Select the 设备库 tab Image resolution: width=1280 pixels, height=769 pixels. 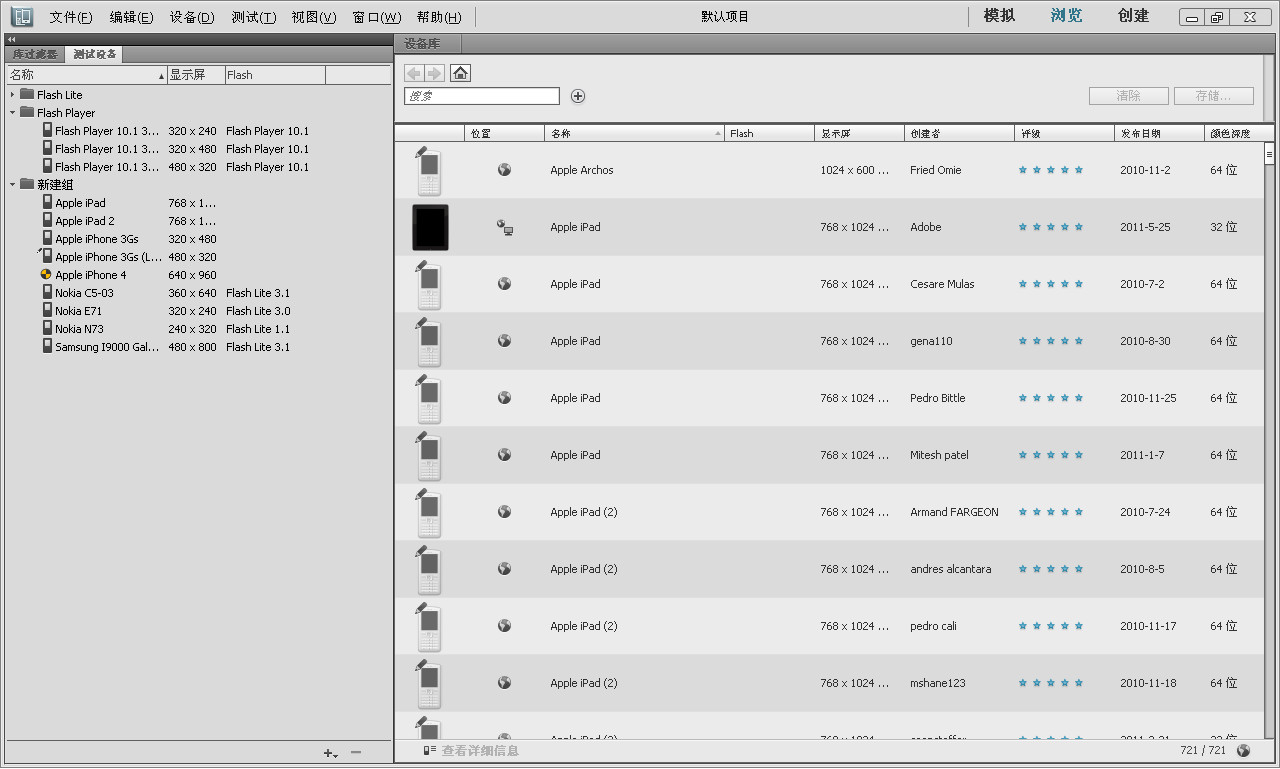coord(429,43)
